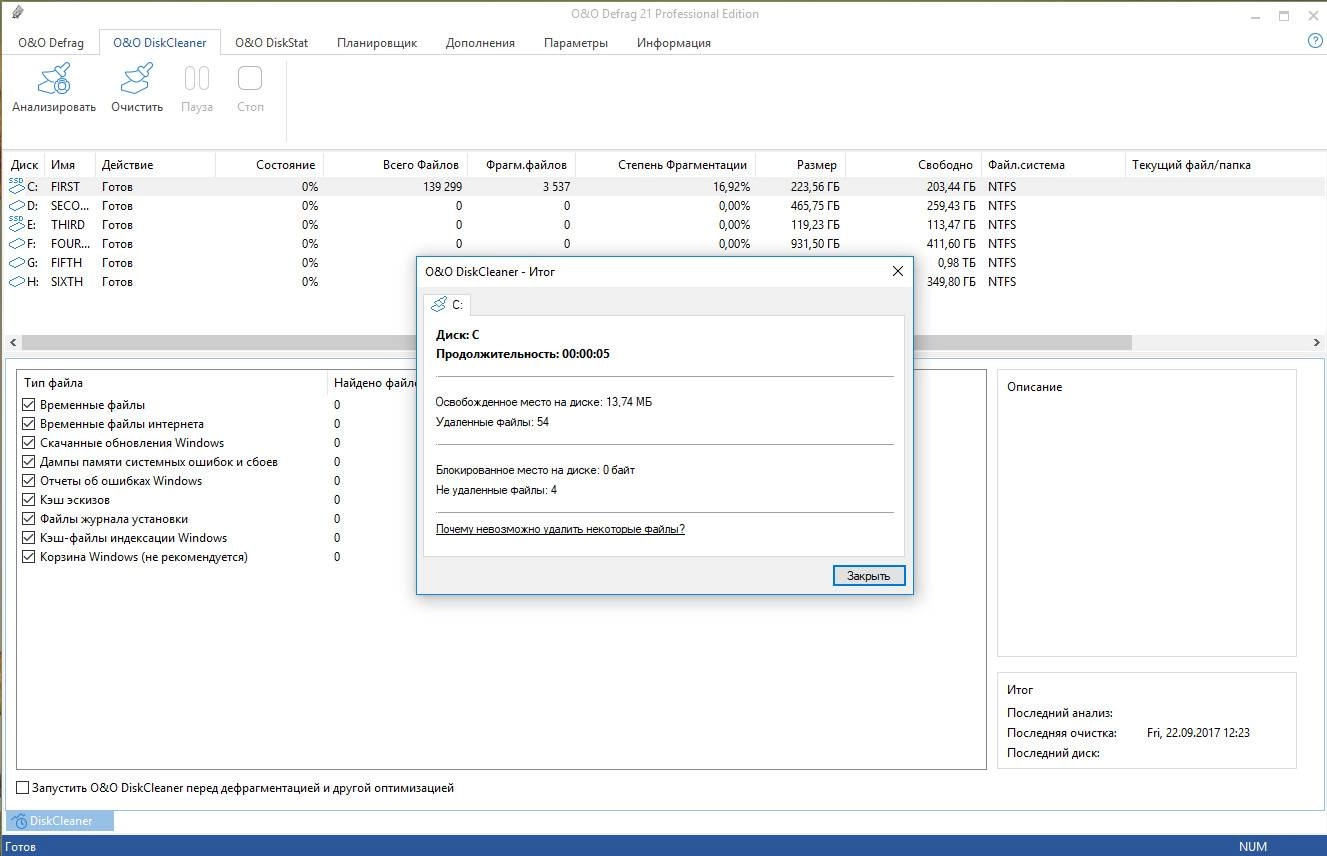Select drive name FIFTH row

(x=66, y=263)
